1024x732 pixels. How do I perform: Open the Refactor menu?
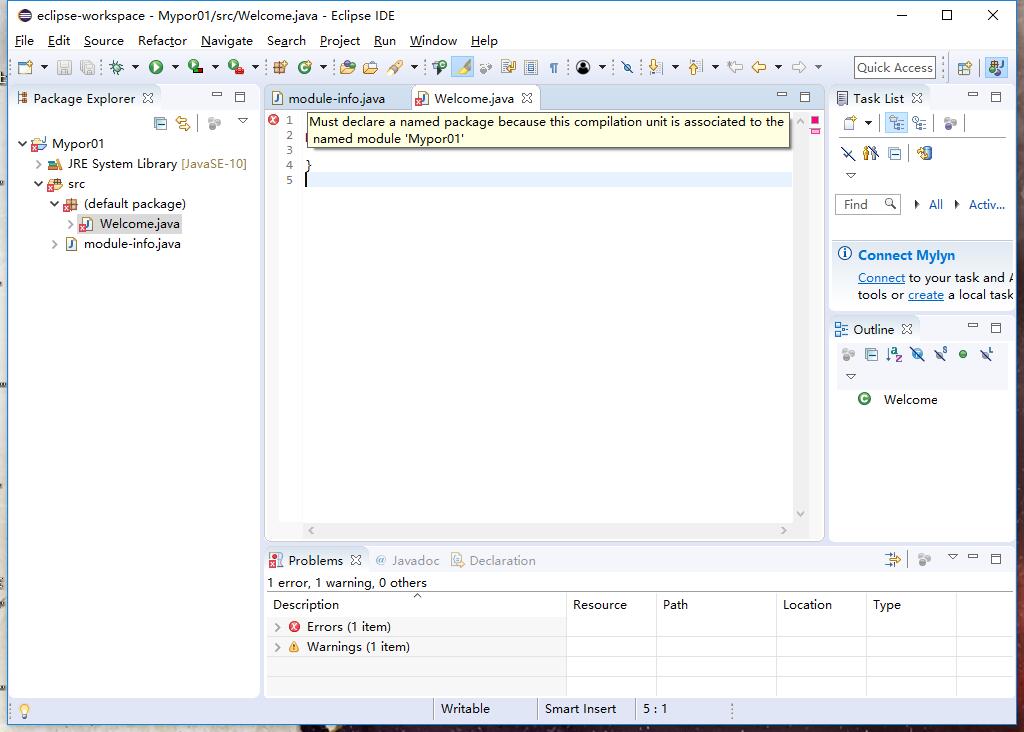162,40
